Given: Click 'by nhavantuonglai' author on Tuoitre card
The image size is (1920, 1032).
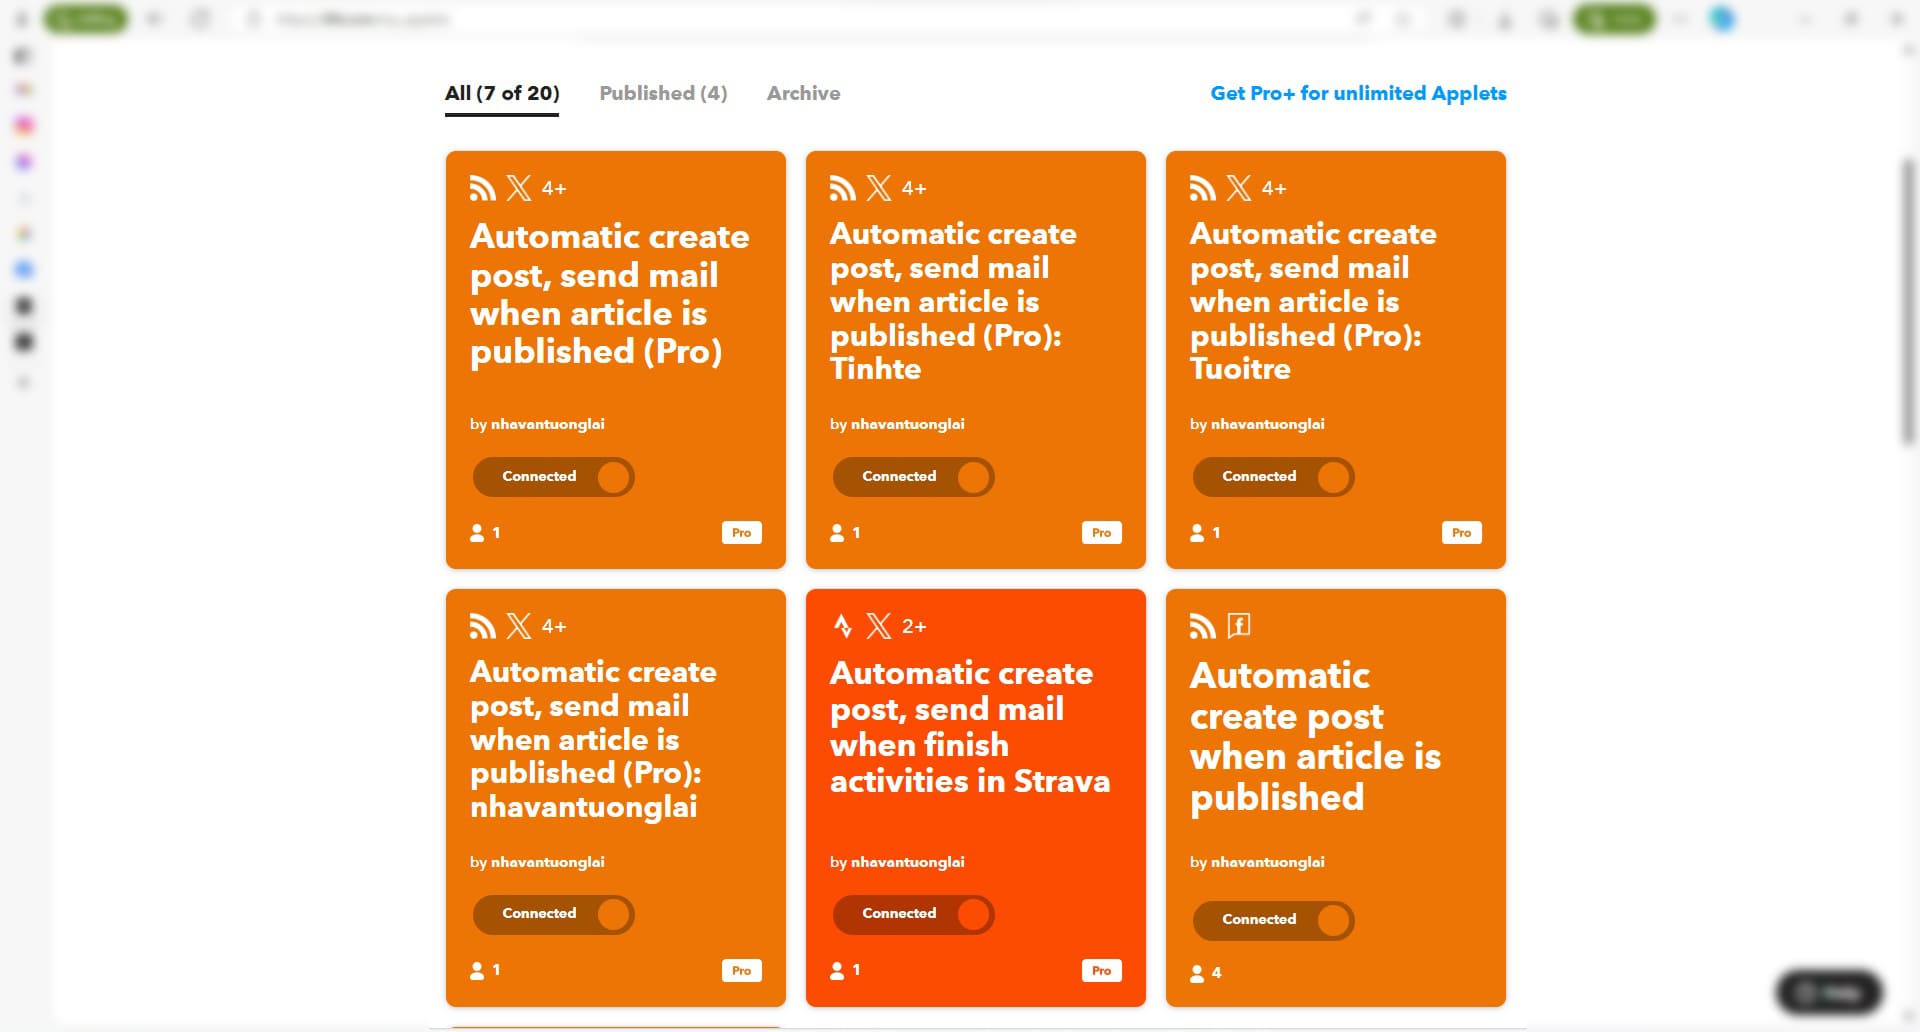Looking at the screenshot, I should coord(1257,424).
